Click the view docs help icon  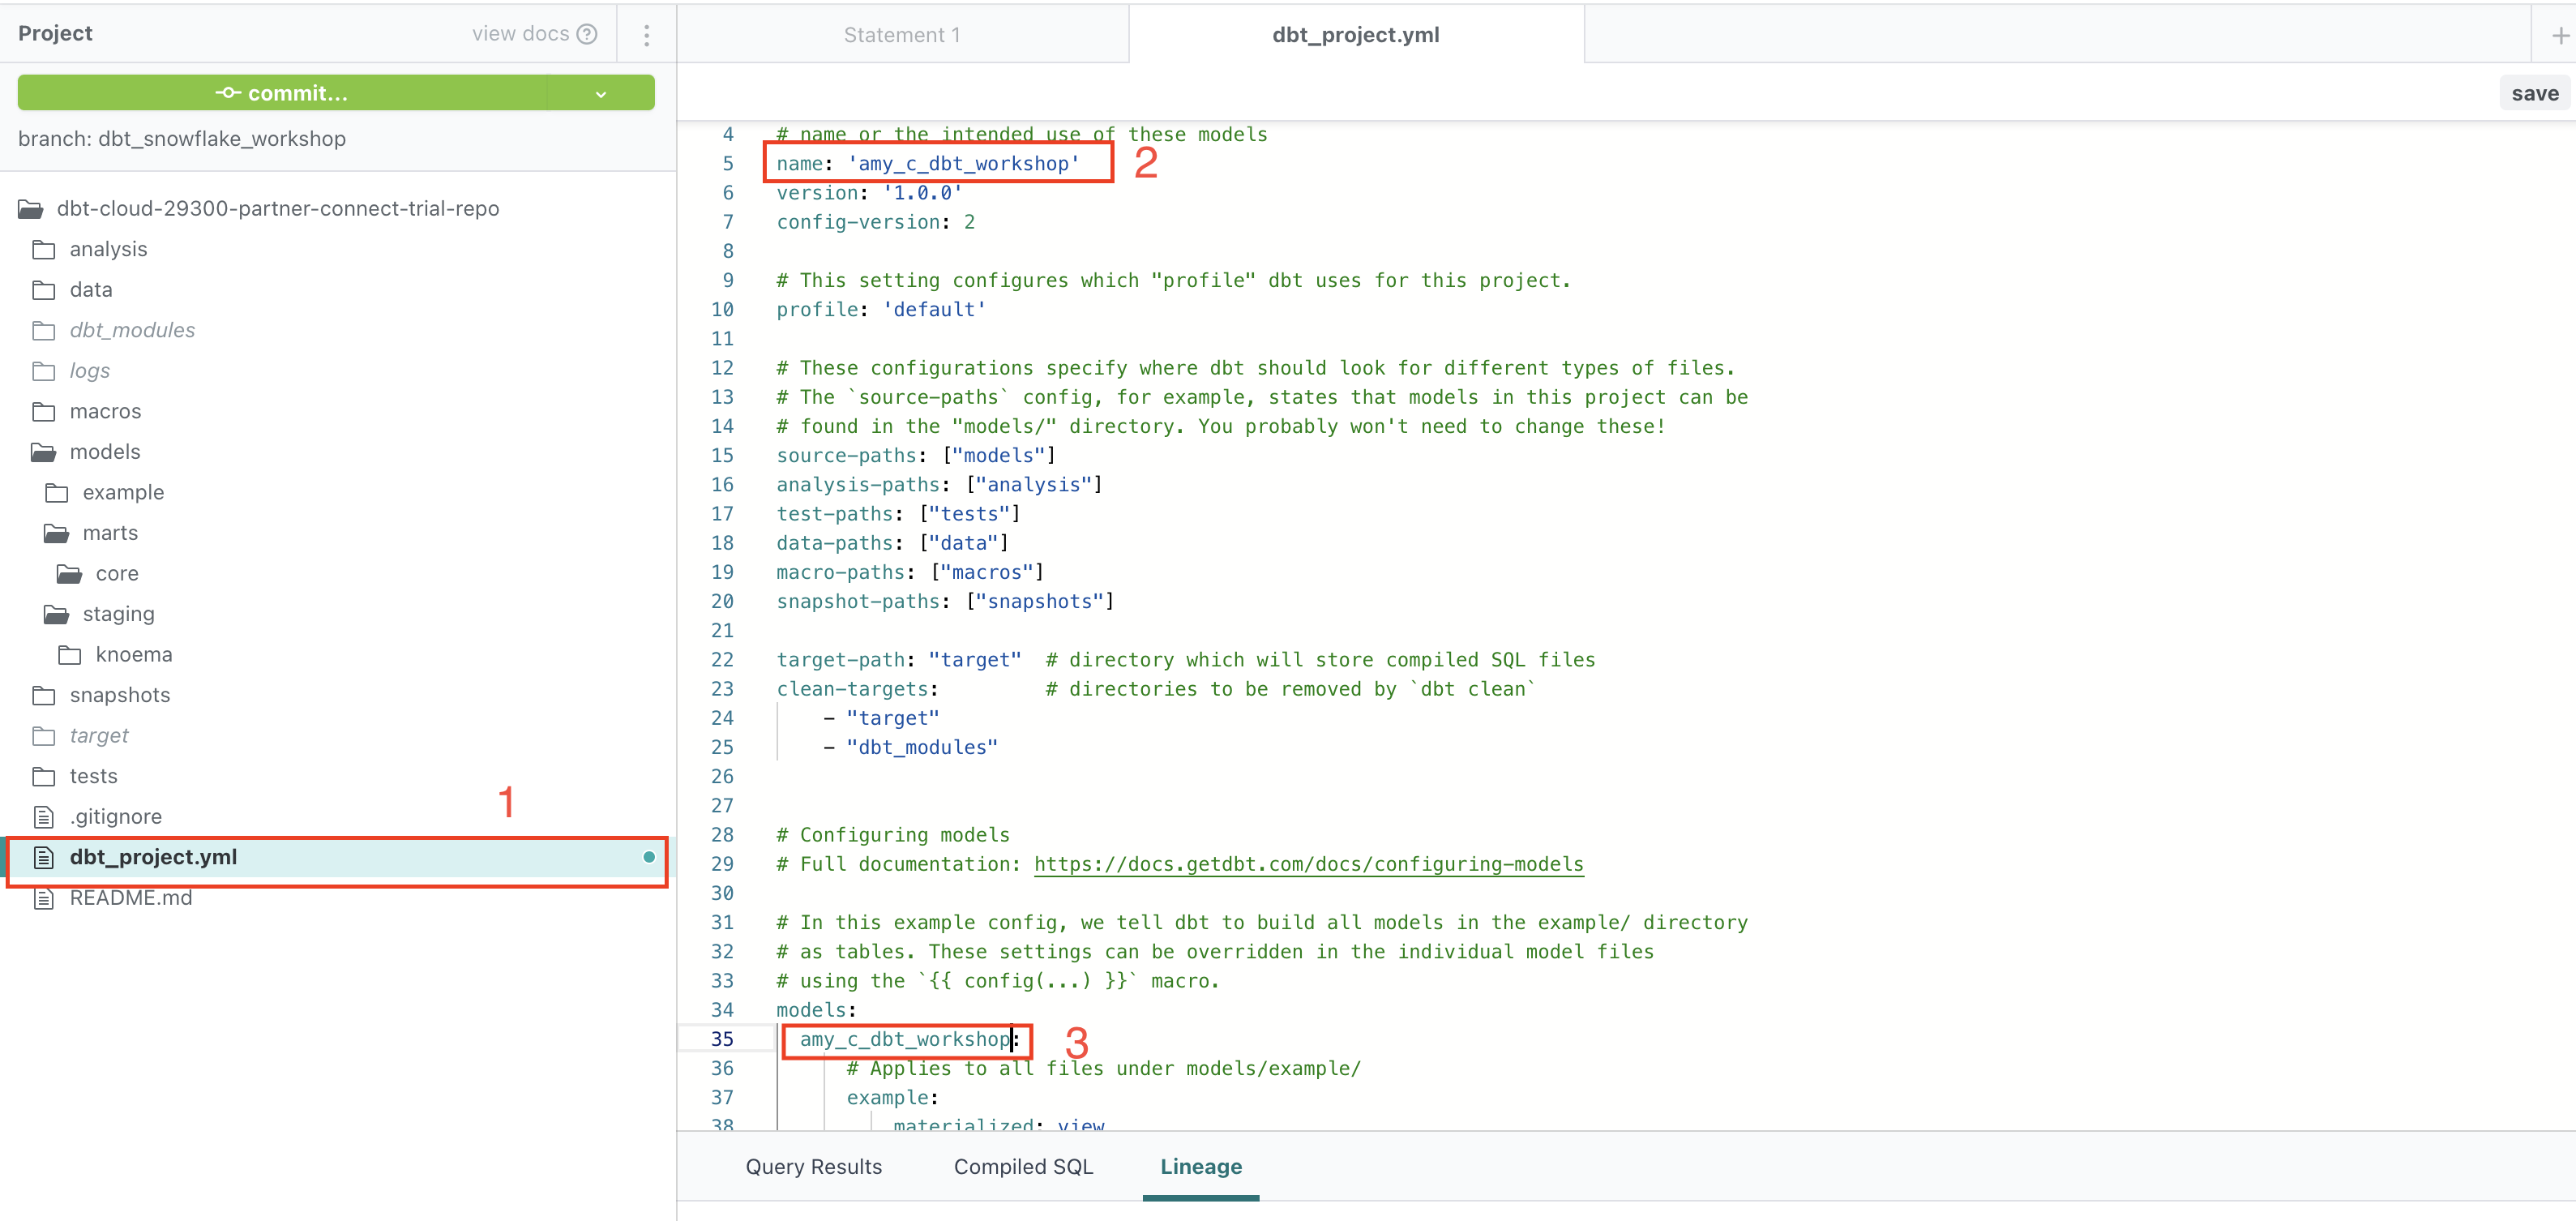pyautogui.click(x=587, y=34)
